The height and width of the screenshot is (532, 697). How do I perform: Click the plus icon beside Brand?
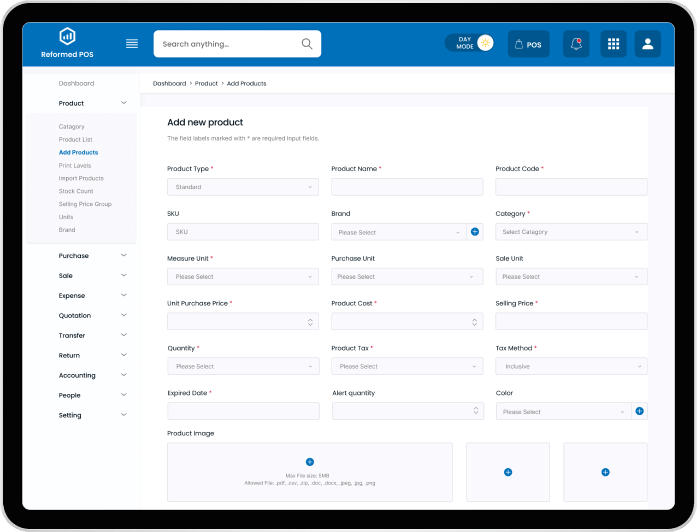point(475,232)
